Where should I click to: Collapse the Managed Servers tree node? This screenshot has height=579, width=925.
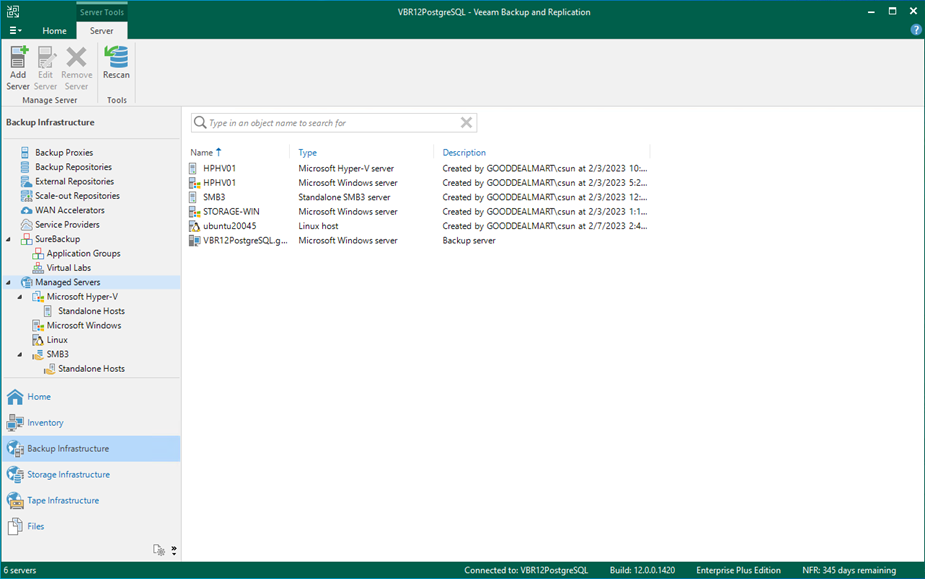coord(8,282)
